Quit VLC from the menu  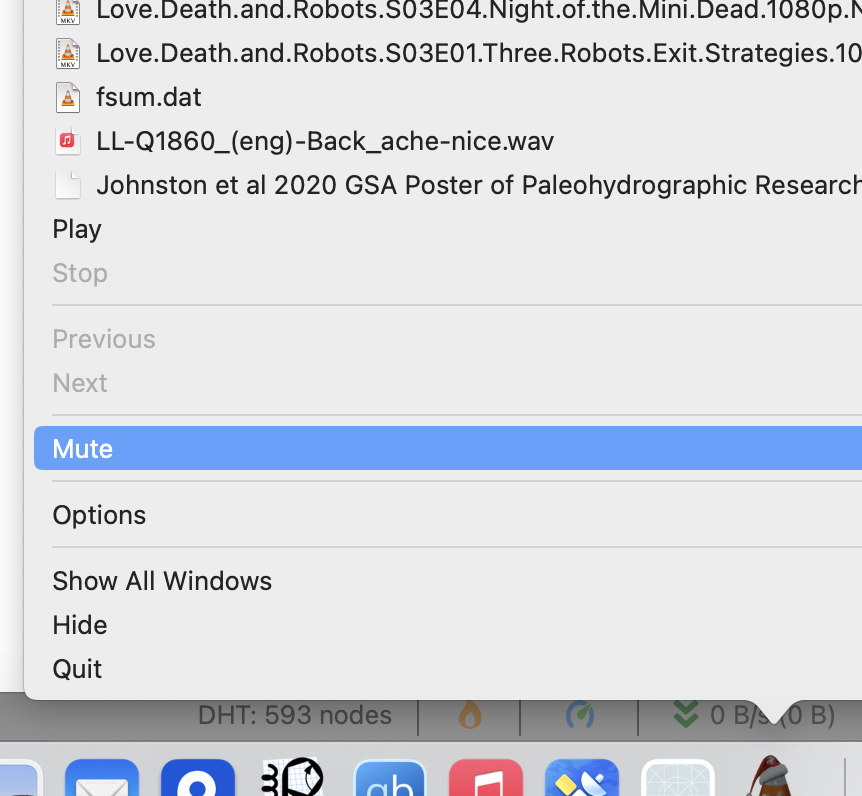(x=77, y=668)
